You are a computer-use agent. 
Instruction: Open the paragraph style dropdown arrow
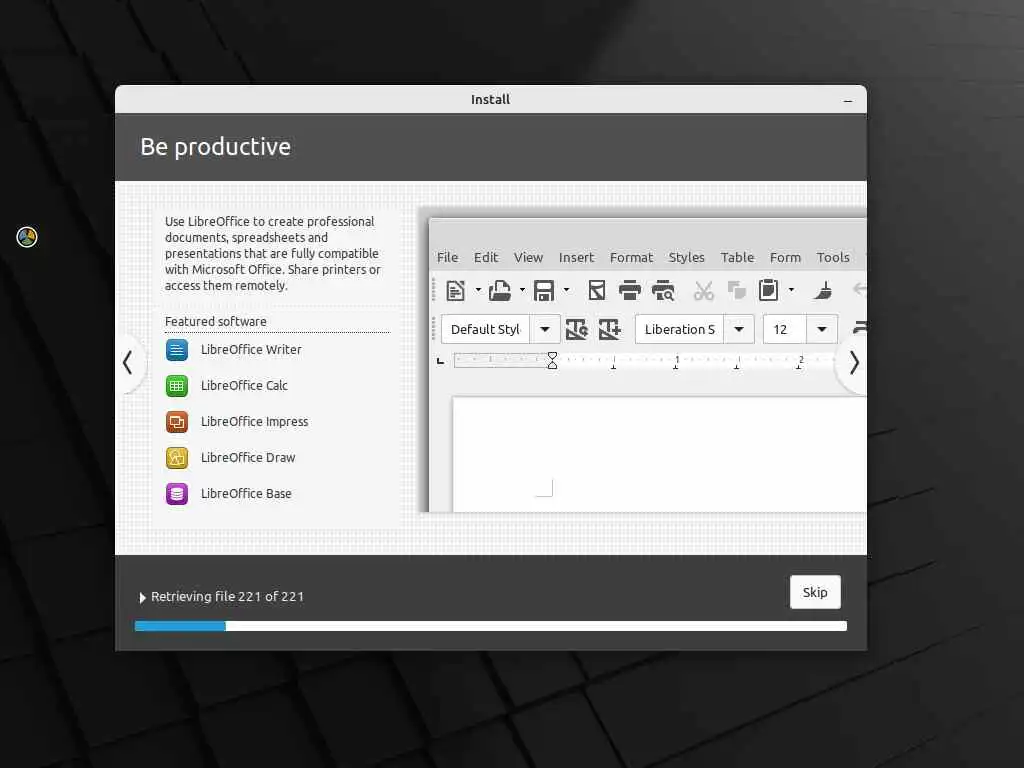coord(545,329)
